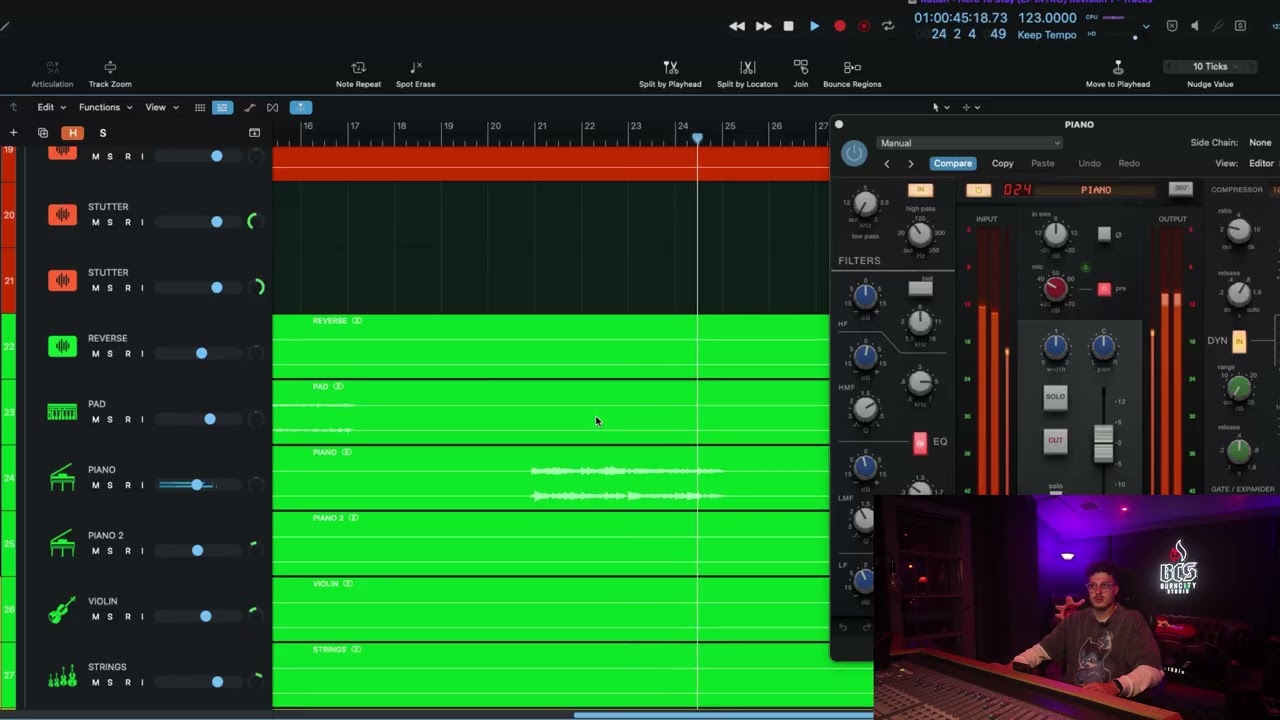Record-enable the PAD track
The width and height of the screenshot is (1280, 720).
[127, 419]
